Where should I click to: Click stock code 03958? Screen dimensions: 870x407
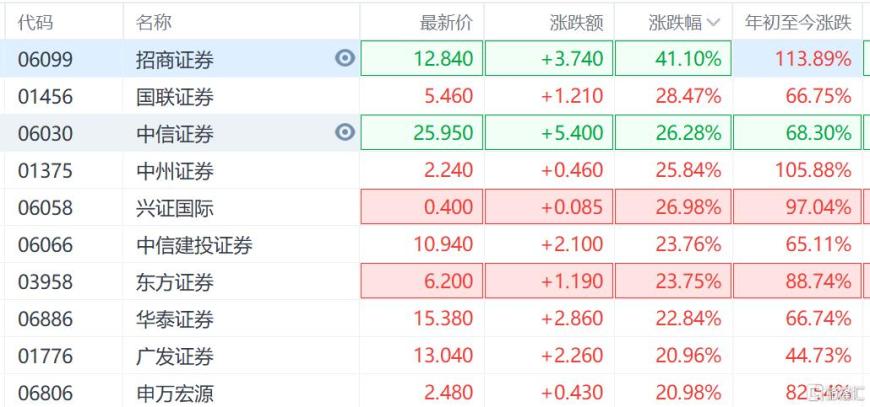click(x=45, y=283)
